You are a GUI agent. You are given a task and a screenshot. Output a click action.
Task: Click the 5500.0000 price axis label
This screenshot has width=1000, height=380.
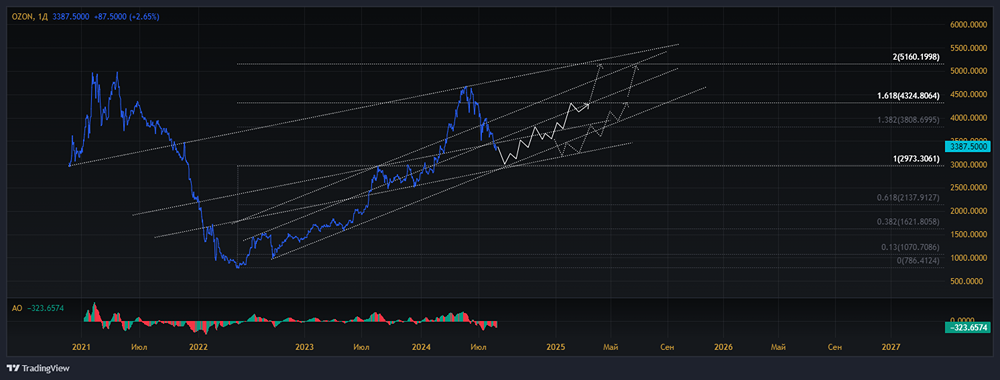click(968, 48)
